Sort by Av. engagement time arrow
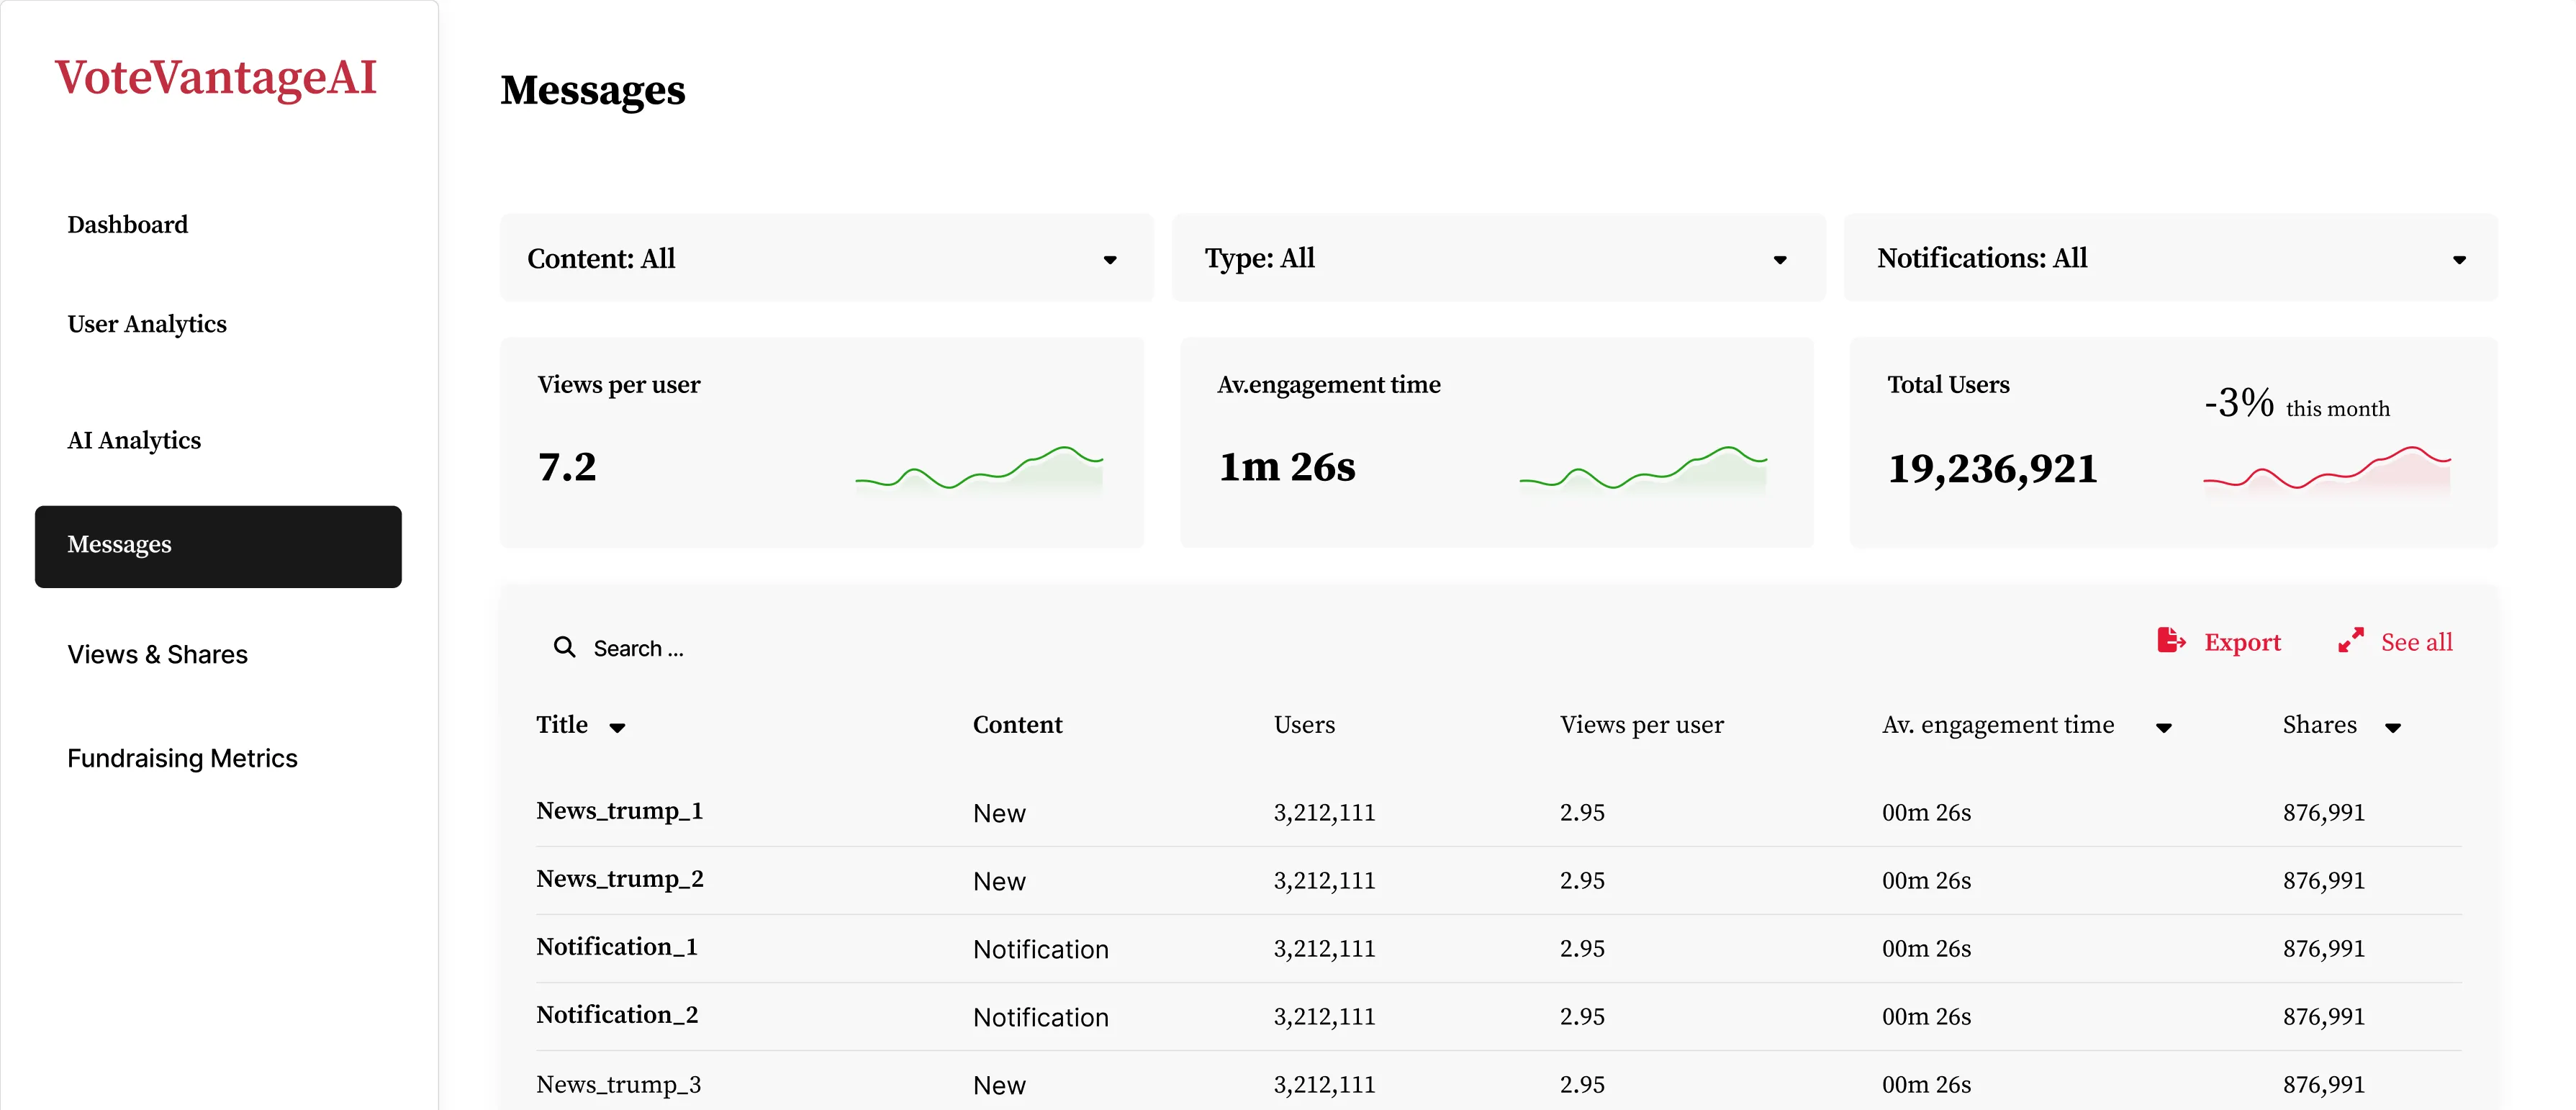 click(x=2163, y=728)
